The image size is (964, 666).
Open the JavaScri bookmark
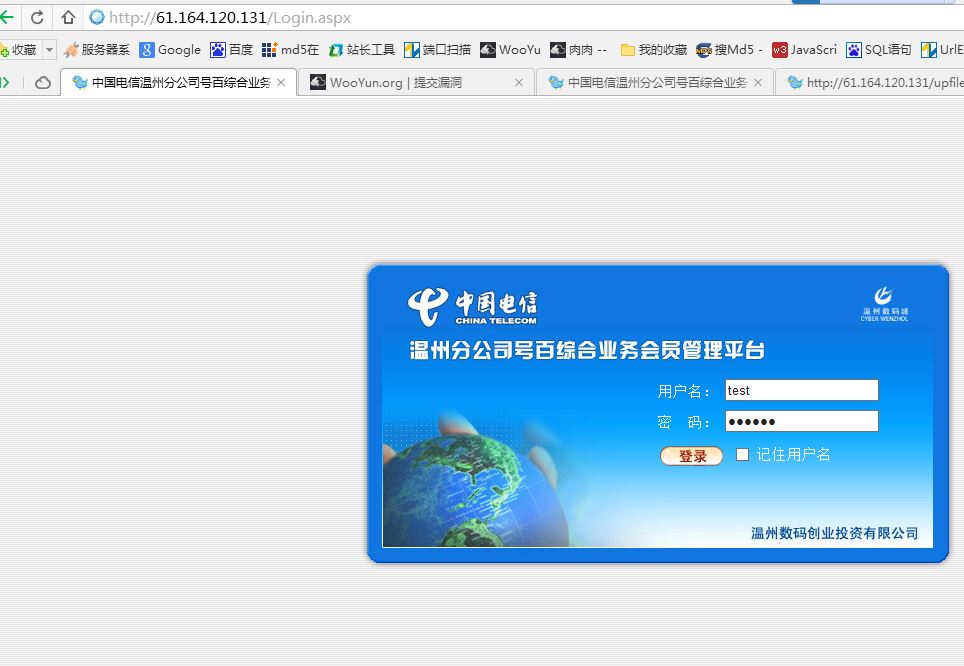805,50
